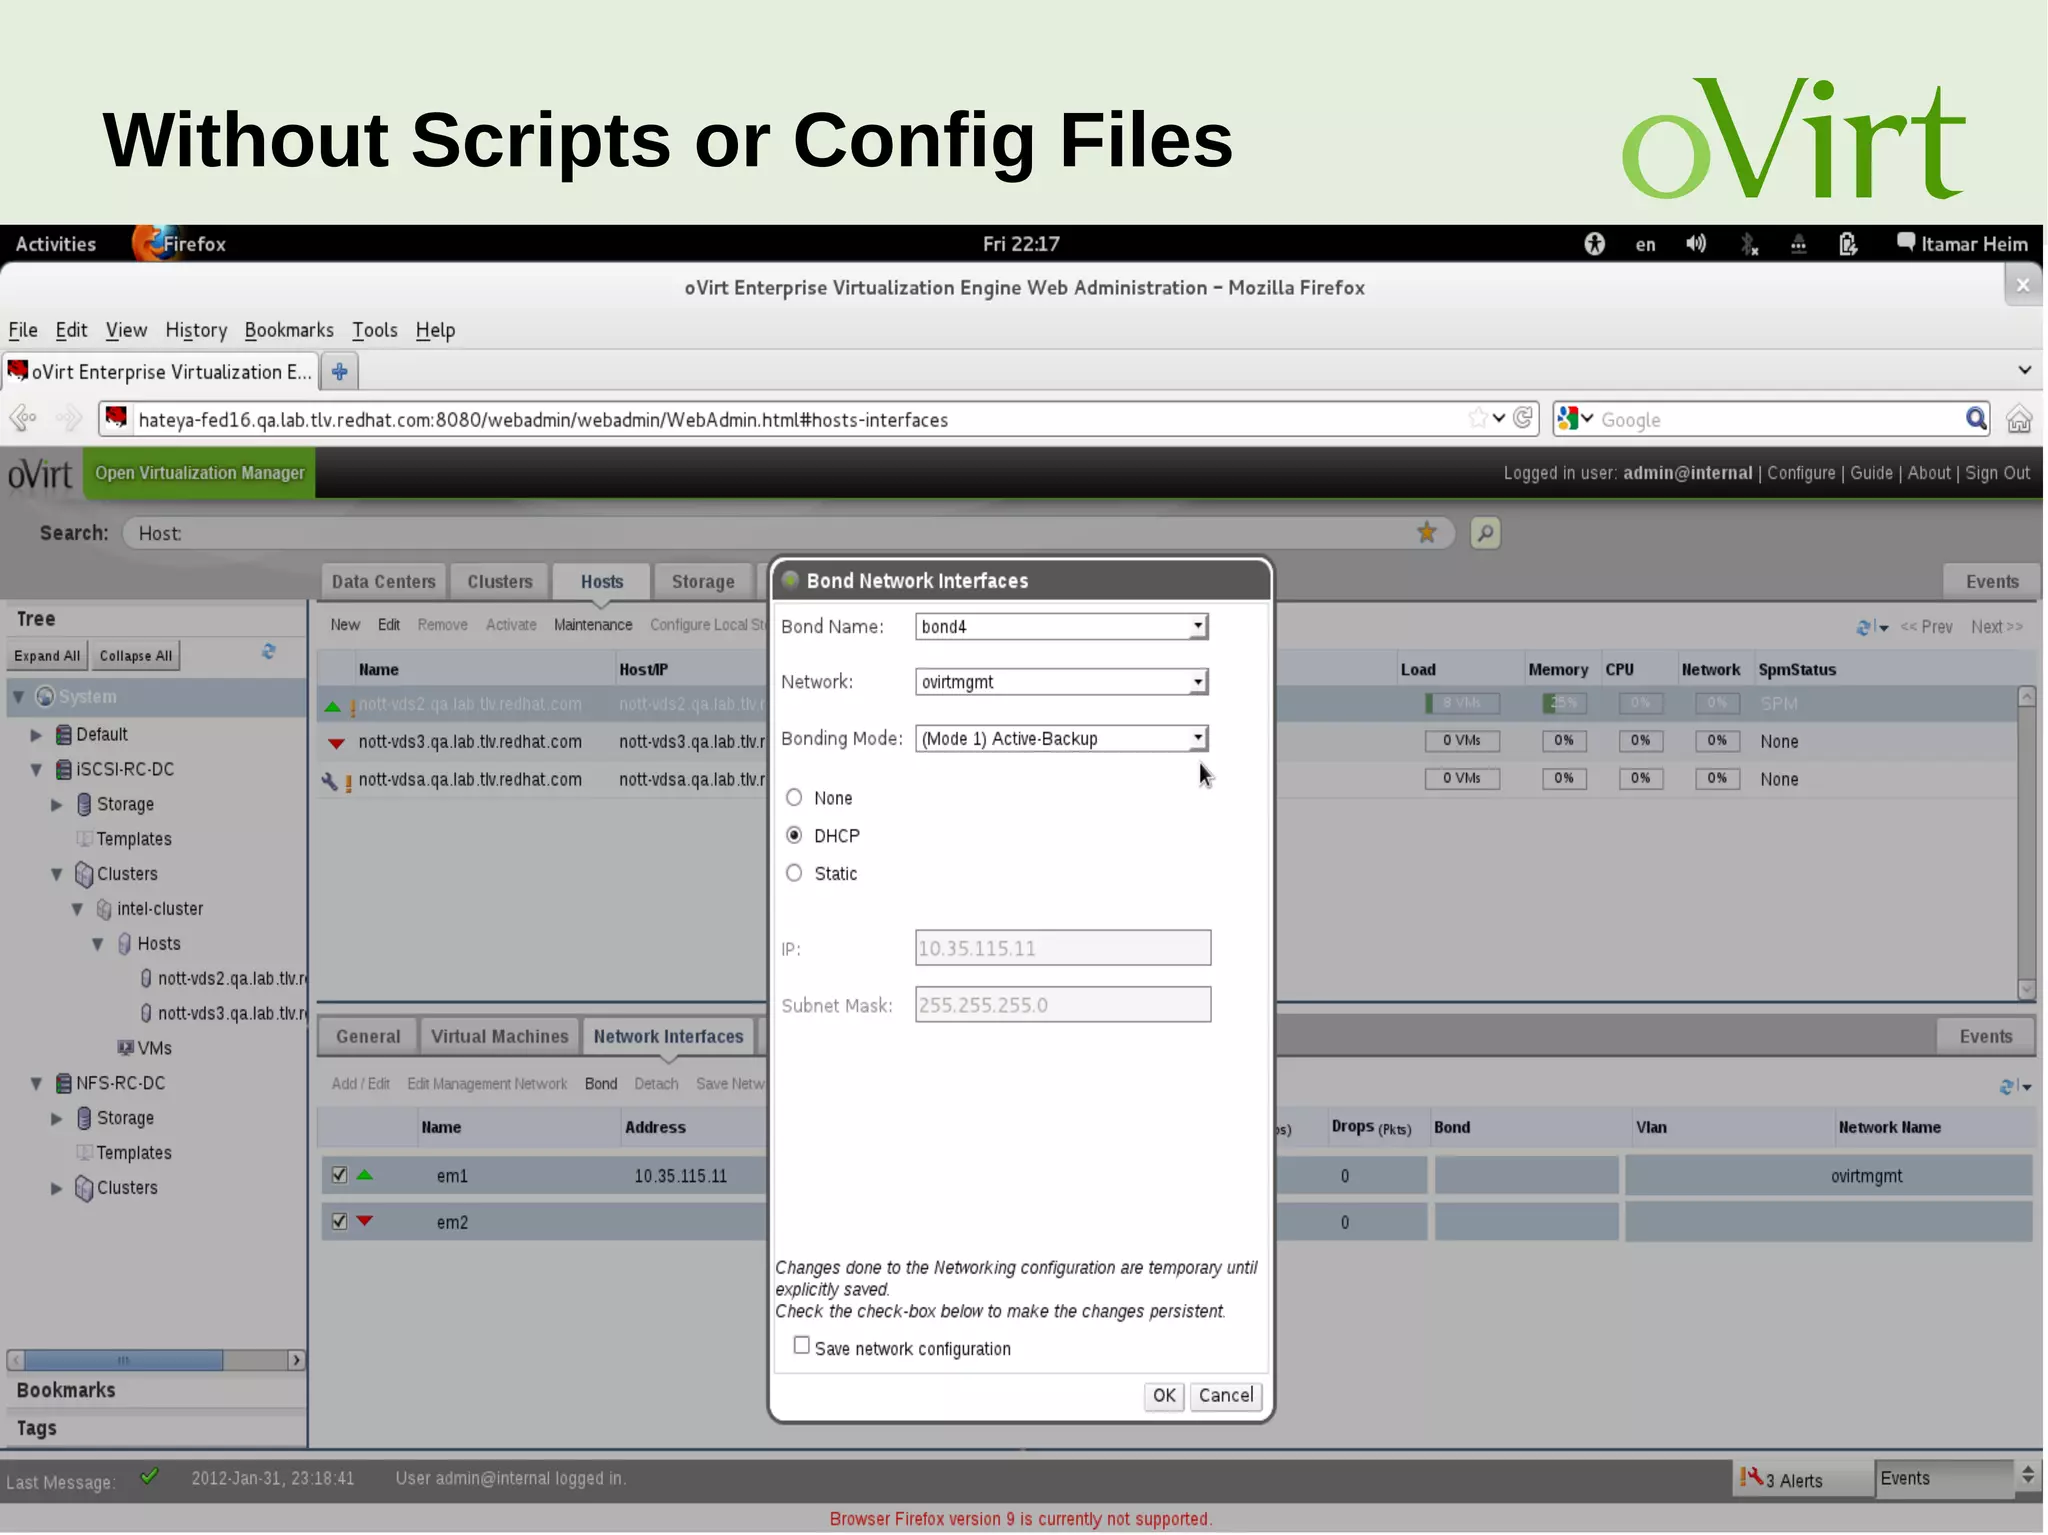Click the network icon in top bar
The width and height of the screenshot is (2048, 1535).
pos(1798,244)
